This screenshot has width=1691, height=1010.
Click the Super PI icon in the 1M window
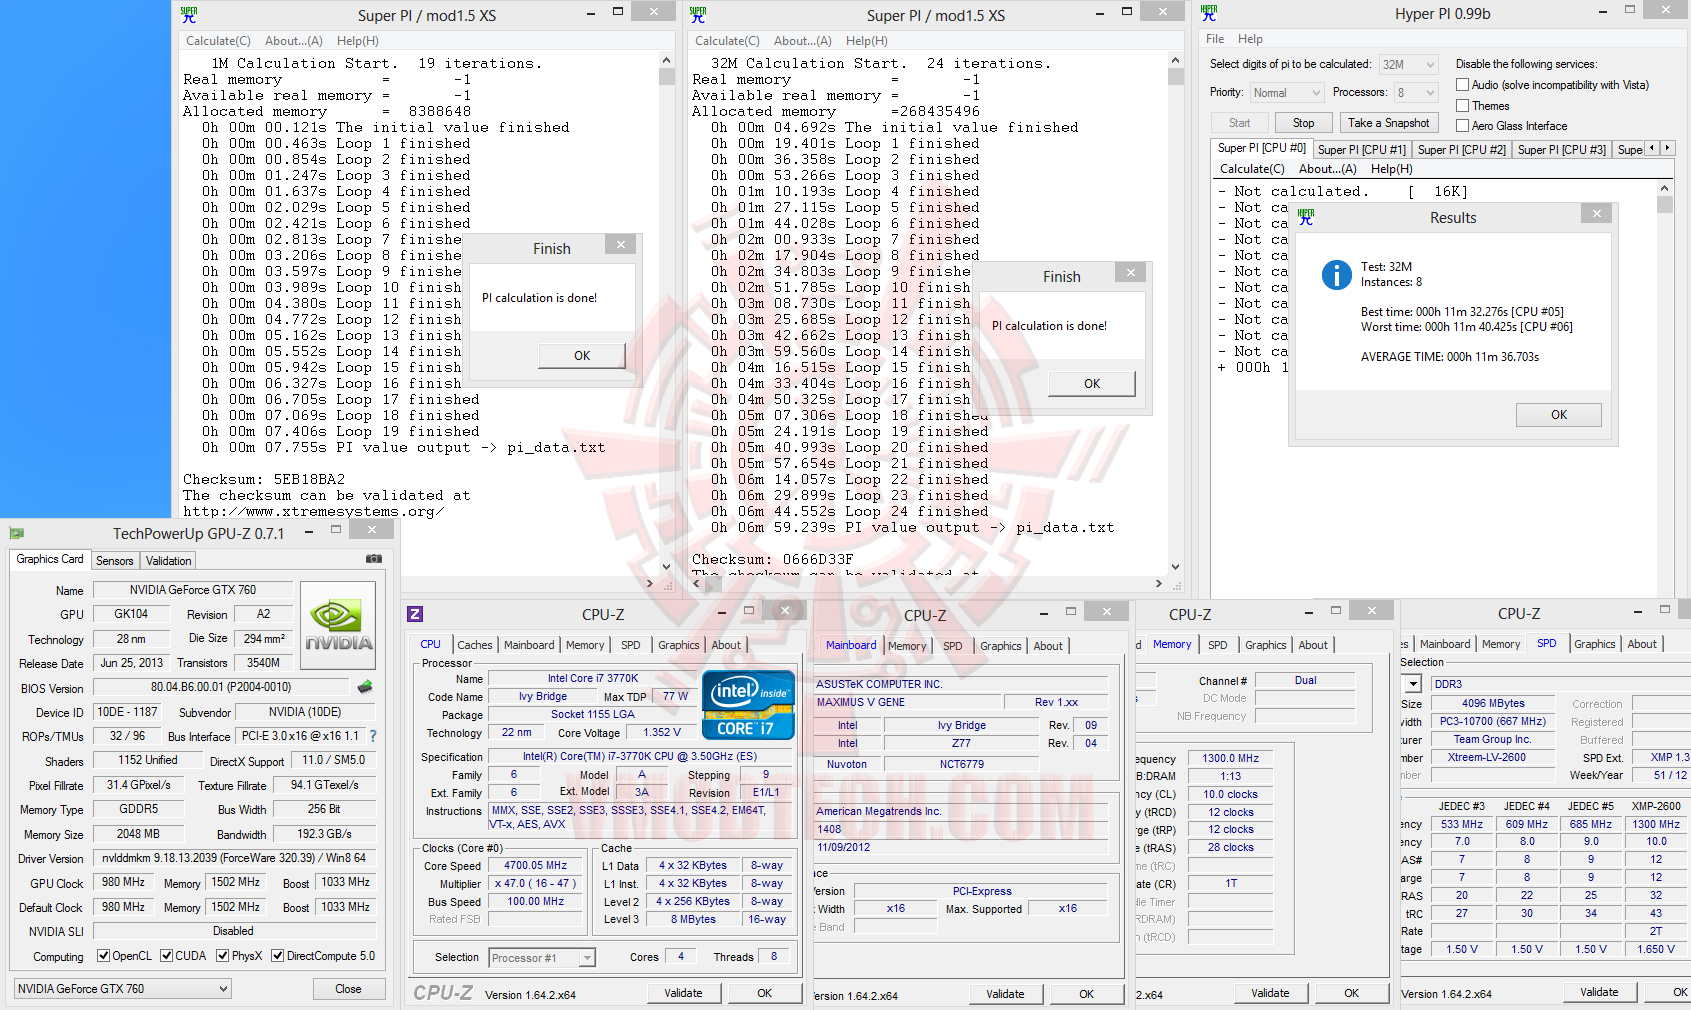click(189, 15)
